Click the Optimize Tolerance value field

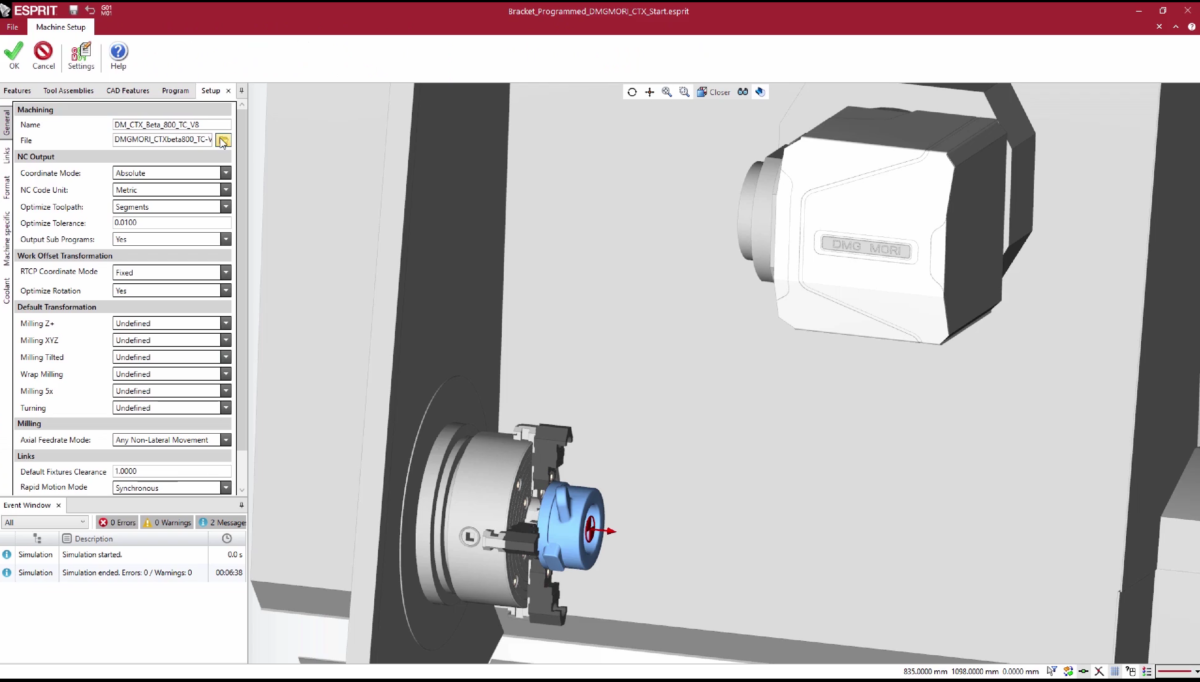(172, 223)
